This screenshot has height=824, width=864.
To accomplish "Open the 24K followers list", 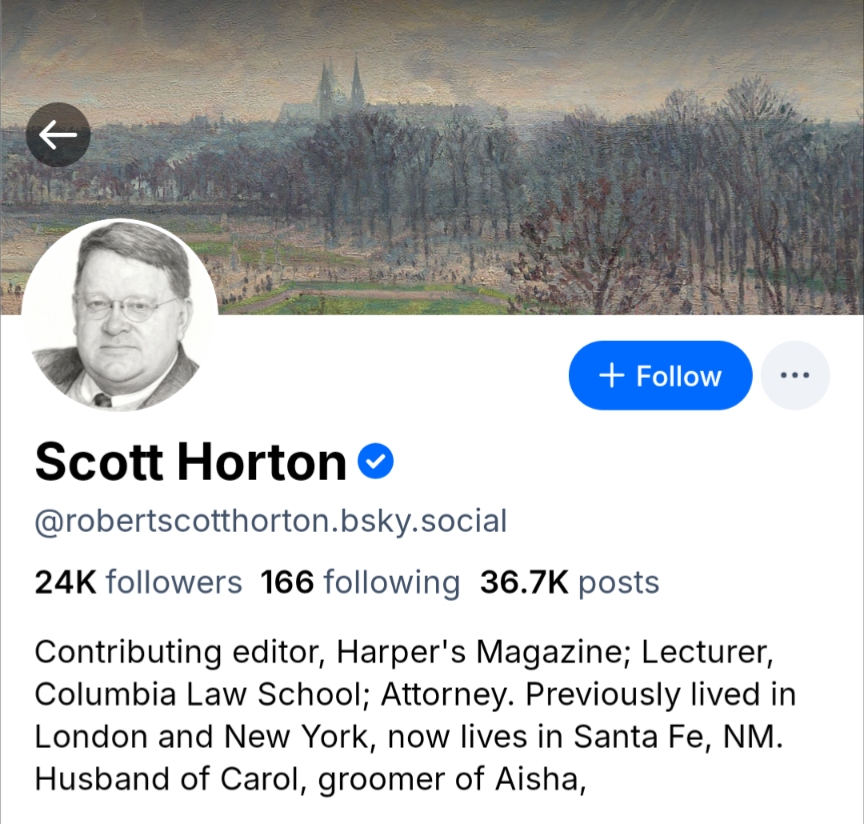I will (138, 582).
